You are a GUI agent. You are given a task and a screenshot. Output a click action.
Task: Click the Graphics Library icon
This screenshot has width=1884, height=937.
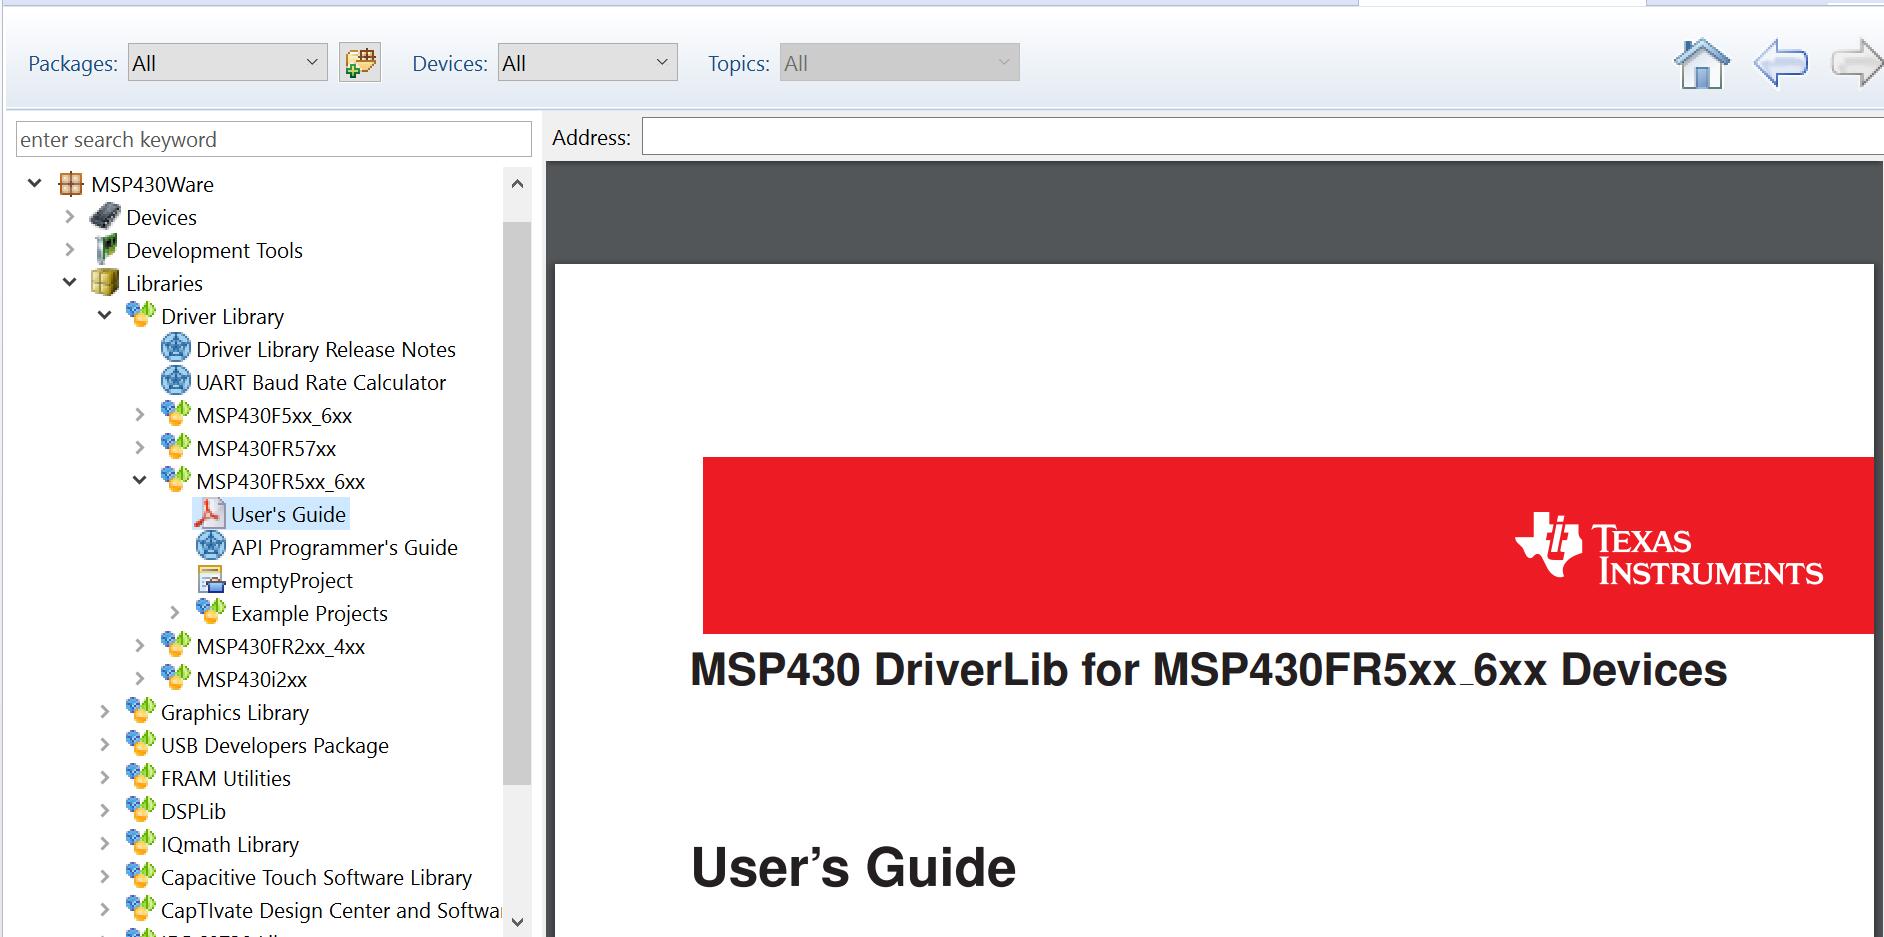(141, 711)
